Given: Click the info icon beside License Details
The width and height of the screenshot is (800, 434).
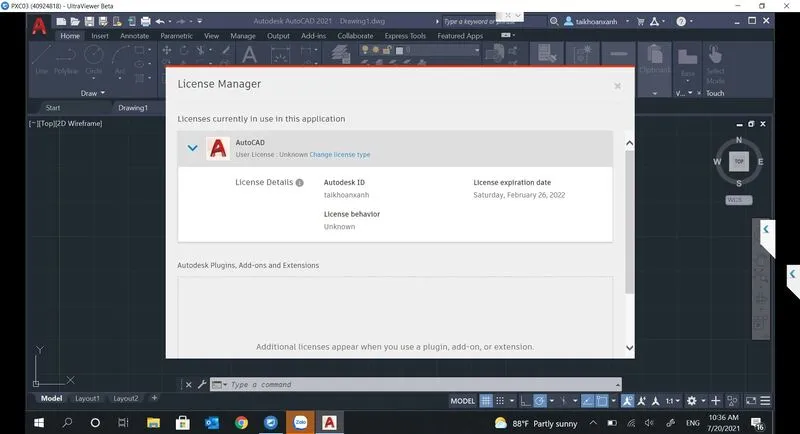Looking at the screenshot, I should point(299,183).
